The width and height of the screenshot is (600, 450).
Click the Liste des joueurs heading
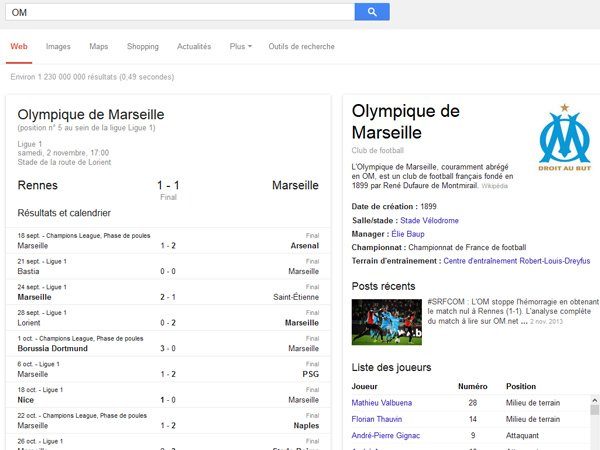391,367
